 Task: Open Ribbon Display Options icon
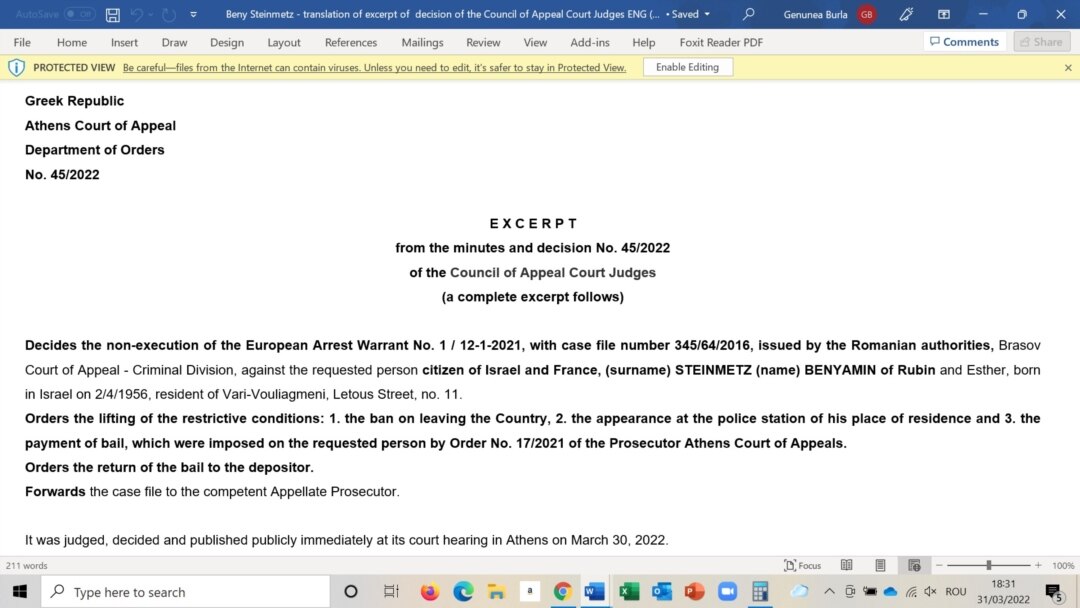coord(944,14)
